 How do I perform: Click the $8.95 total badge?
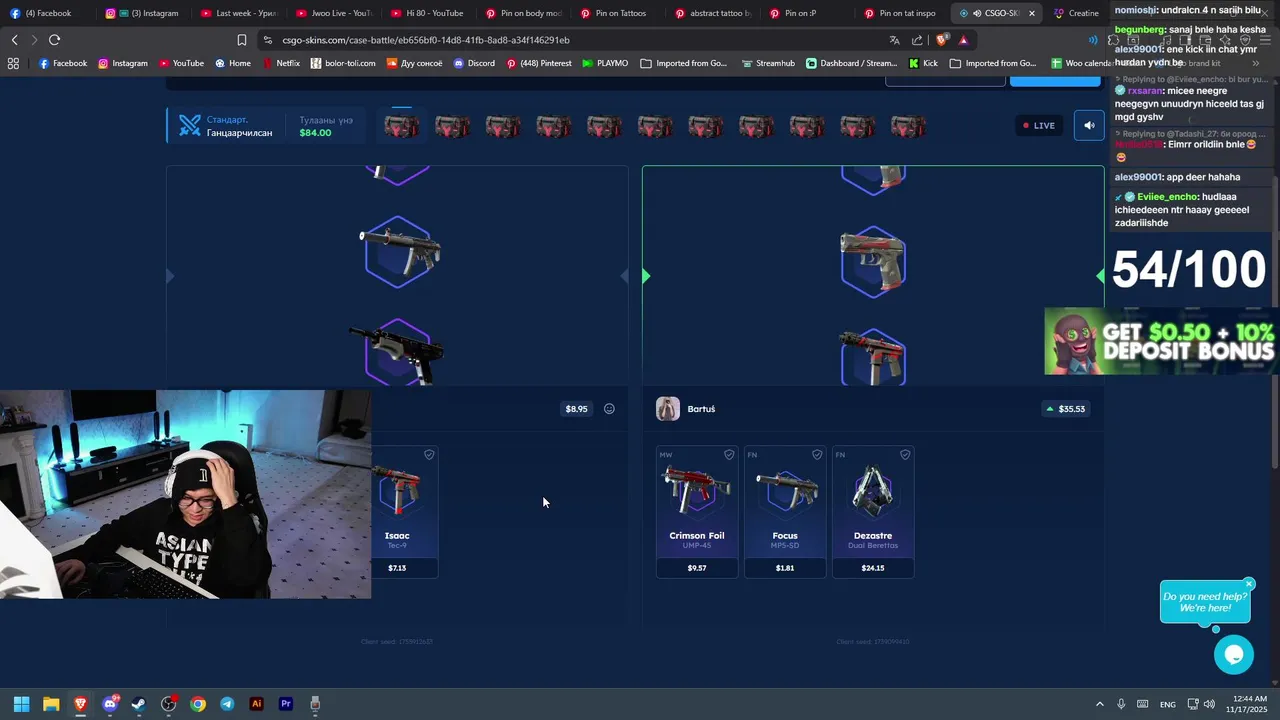click(576, 409)
